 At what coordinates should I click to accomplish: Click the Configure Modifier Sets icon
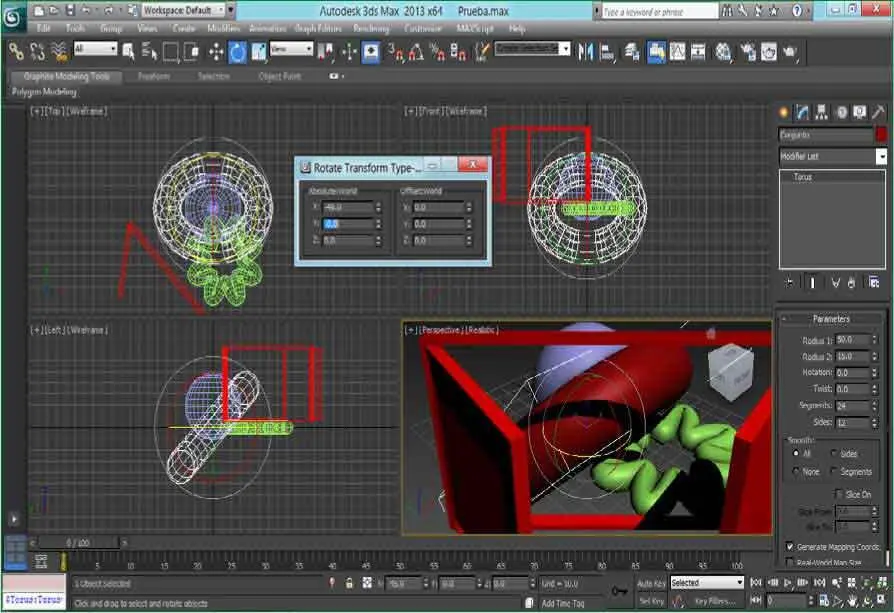pyautogui.click(x=873, y=282)
